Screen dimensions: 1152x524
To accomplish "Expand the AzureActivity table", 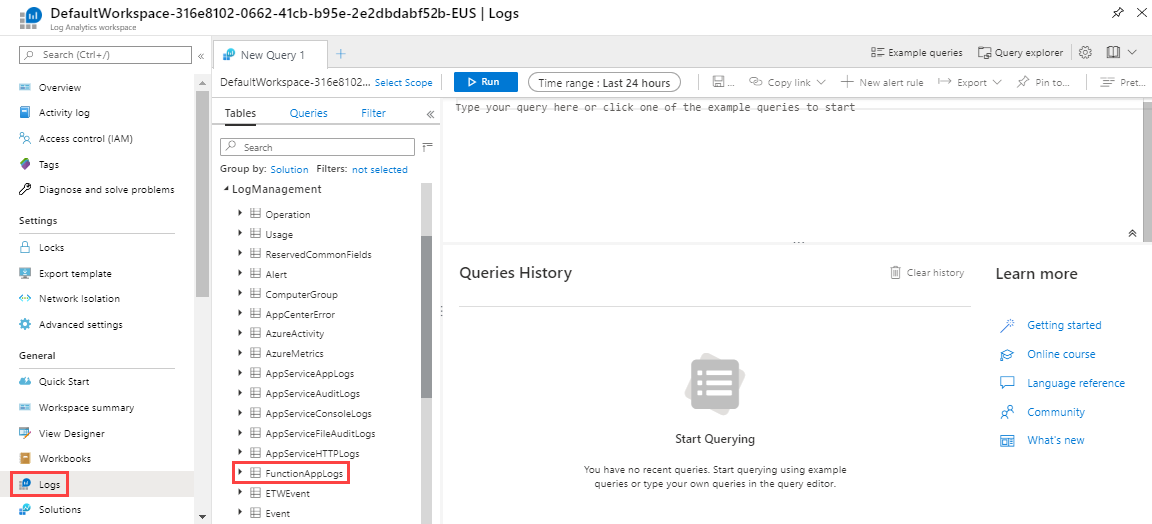I will [240, 333].
